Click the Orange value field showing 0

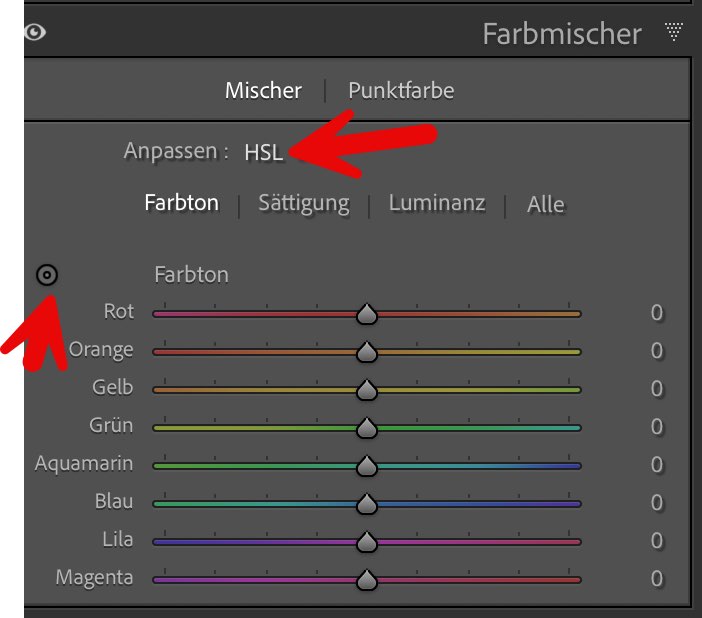(657, 351)
